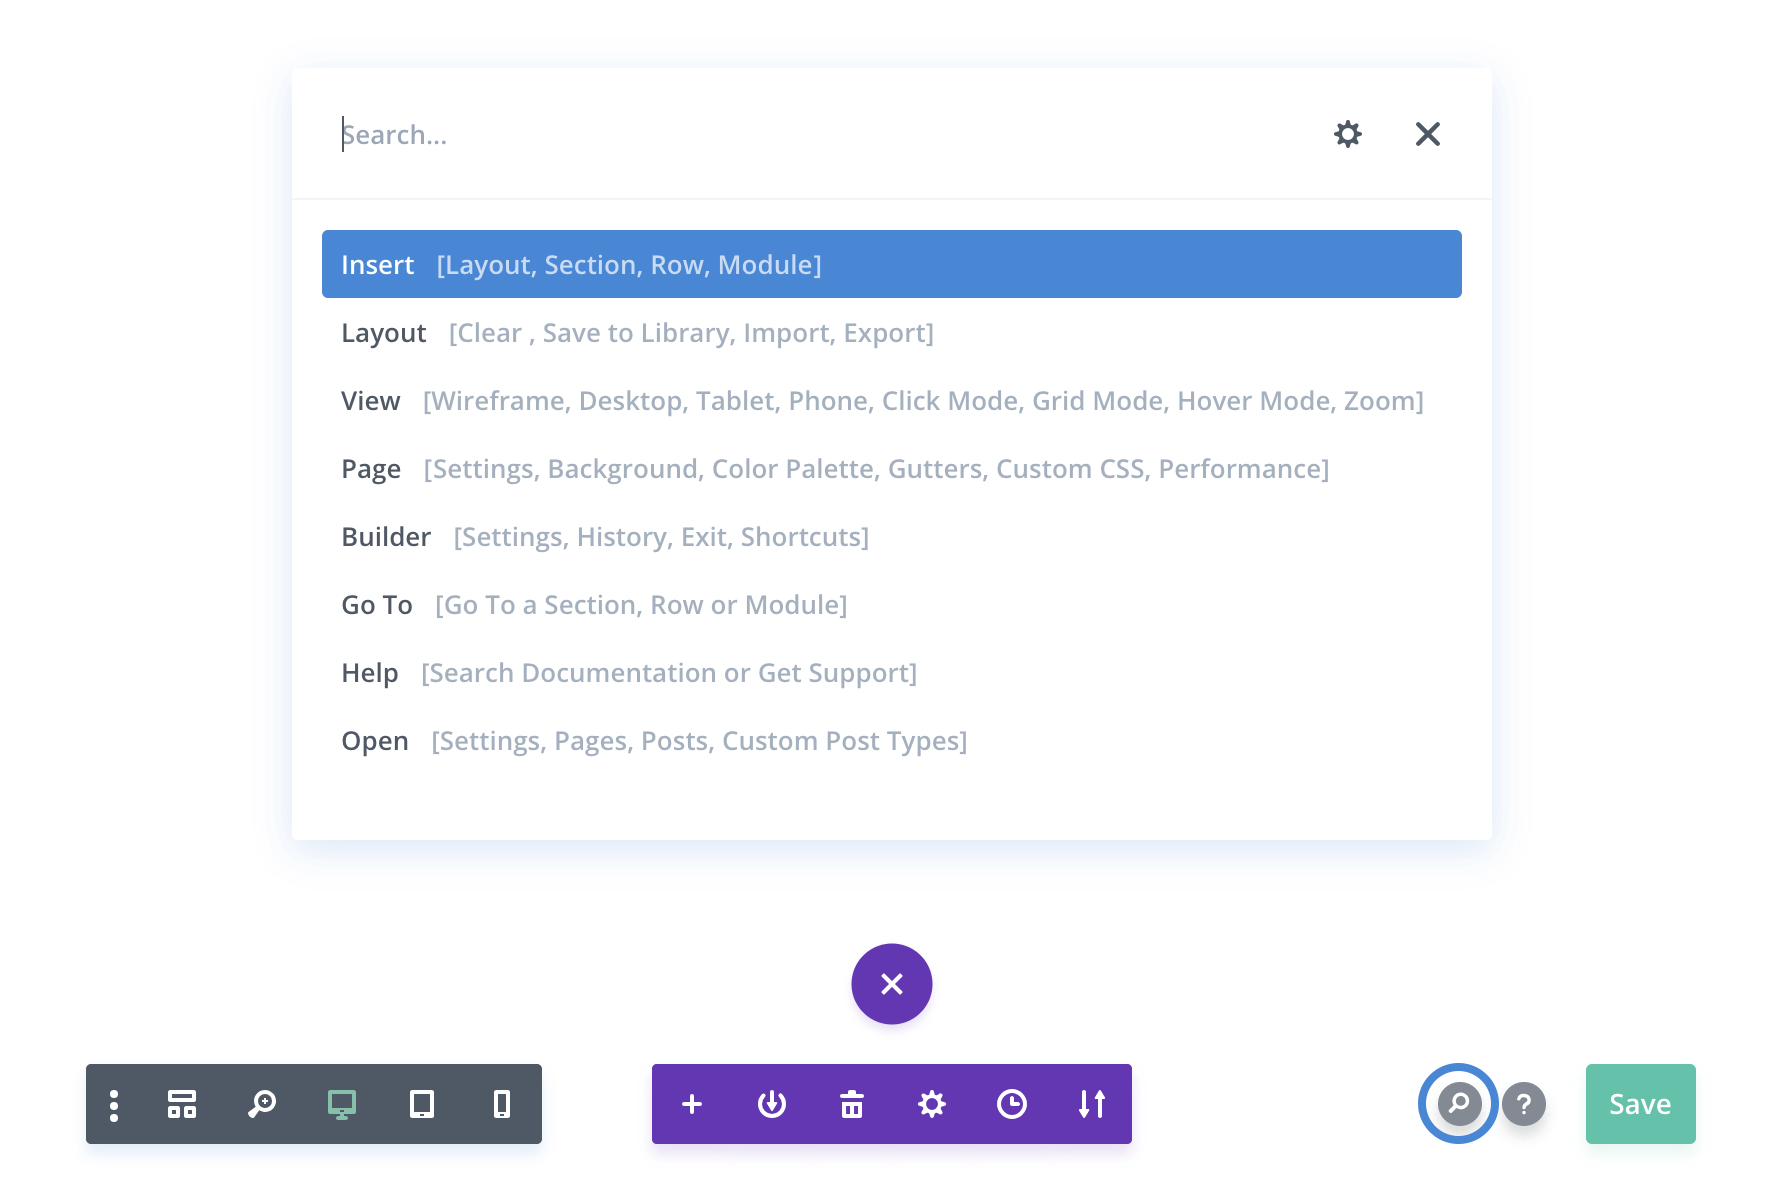The width and height of the screenshot is (1780, 1190).
Task: Select the Go To menu entry
Action: 594,604
